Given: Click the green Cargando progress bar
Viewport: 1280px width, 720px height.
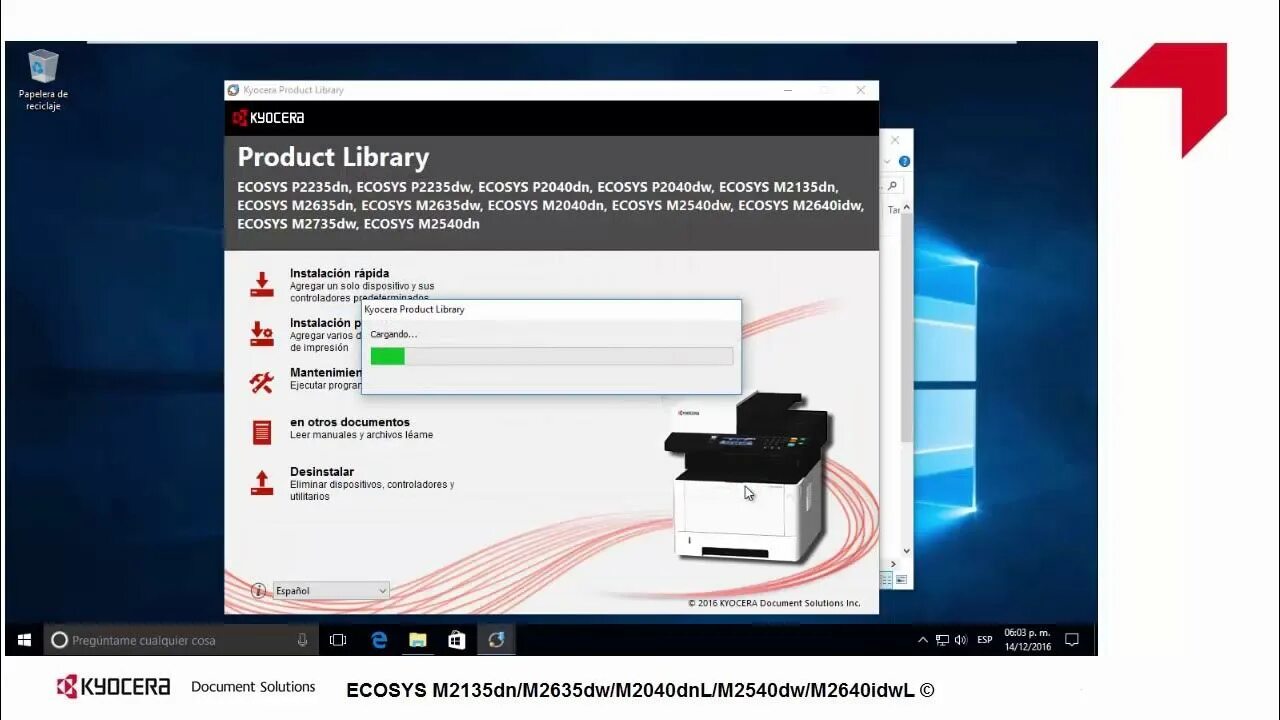Looking at the screenshot, I should coord(551,356).
